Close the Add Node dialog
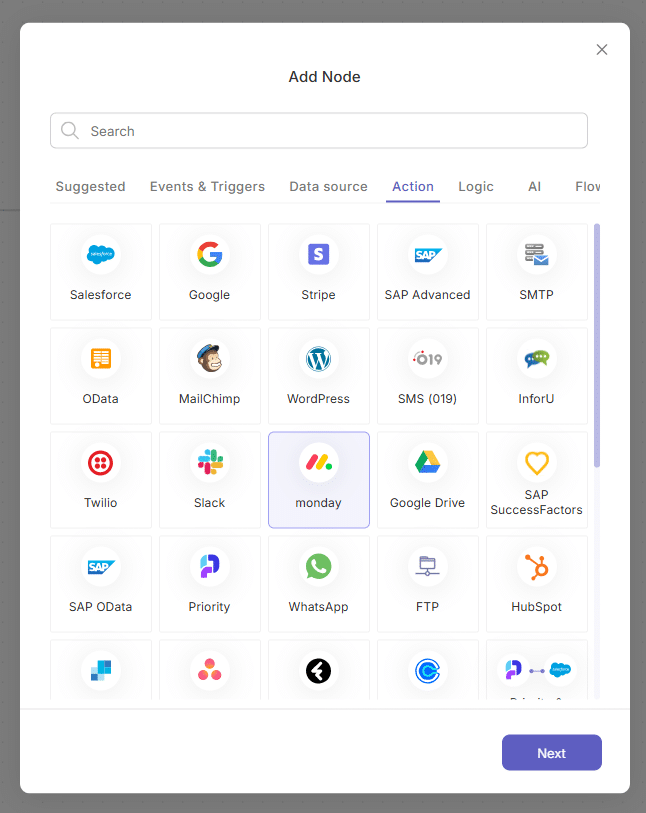 click(601, 50)
